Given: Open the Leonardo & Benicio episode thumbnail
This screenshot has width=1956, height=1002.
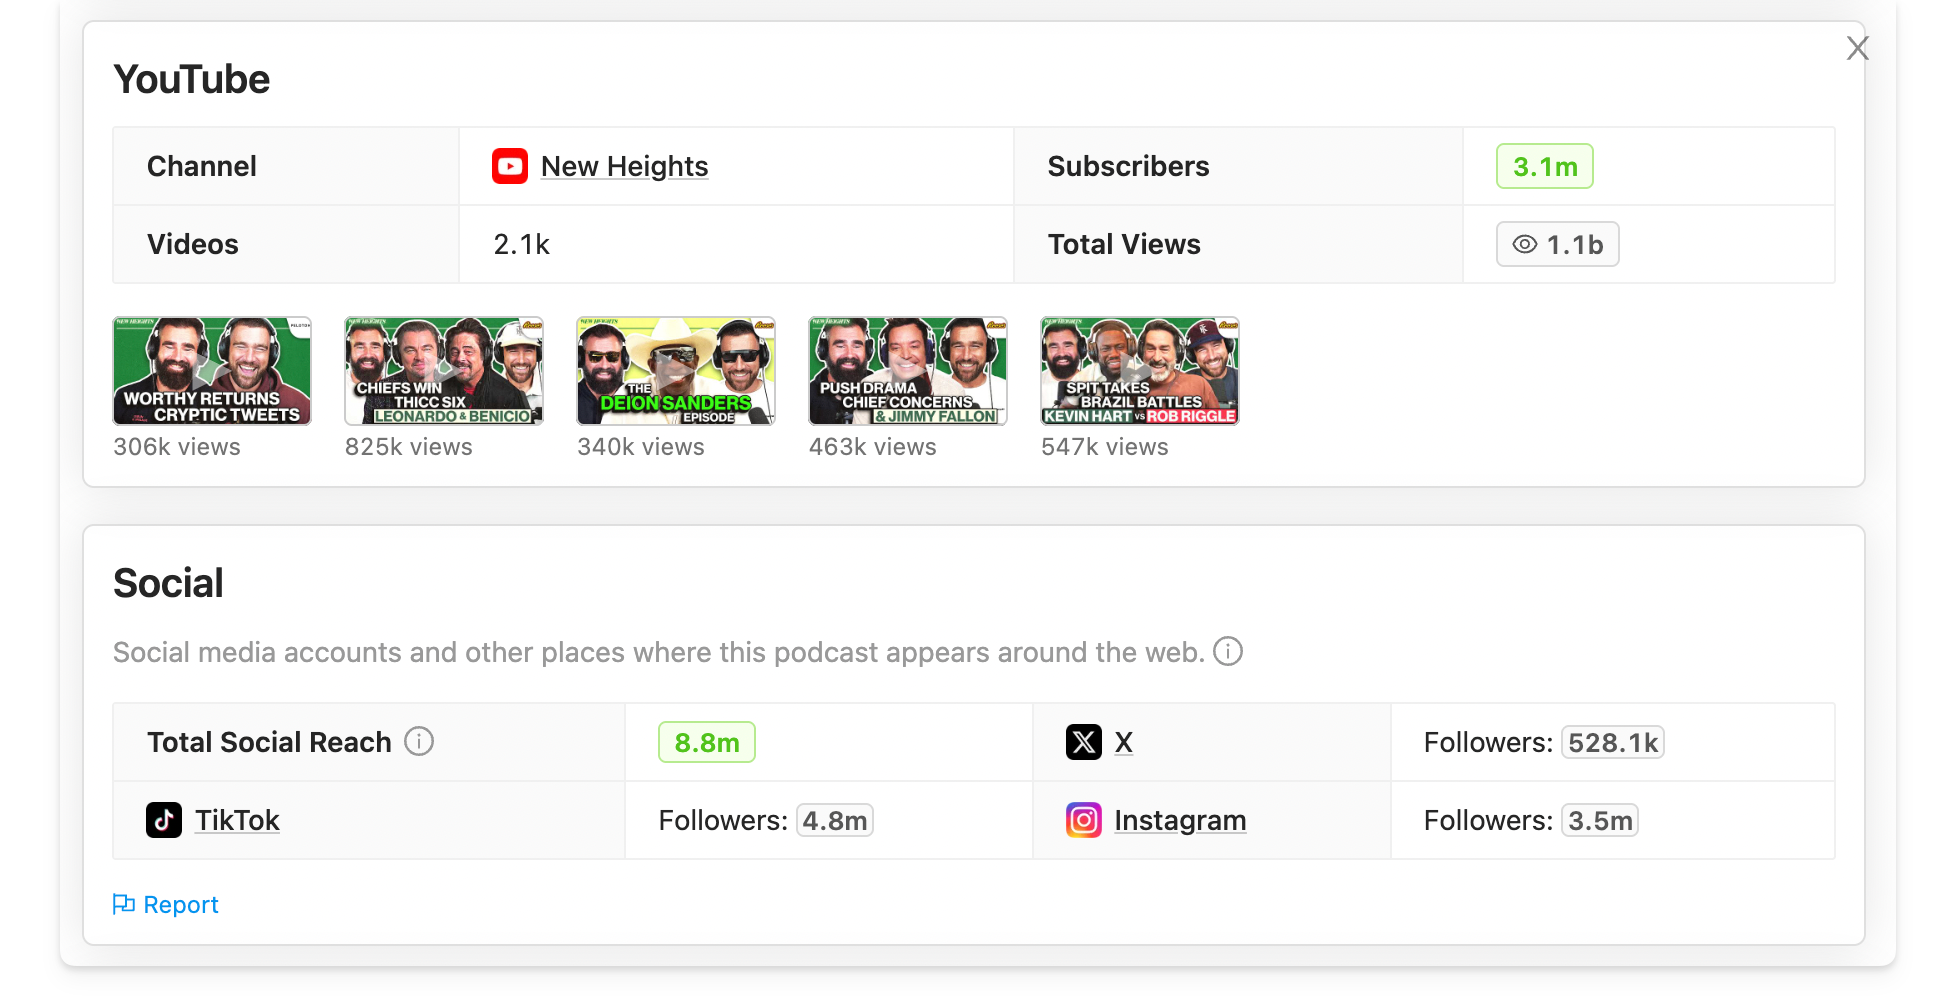Looking at the screenshot, I should [444, 371].
